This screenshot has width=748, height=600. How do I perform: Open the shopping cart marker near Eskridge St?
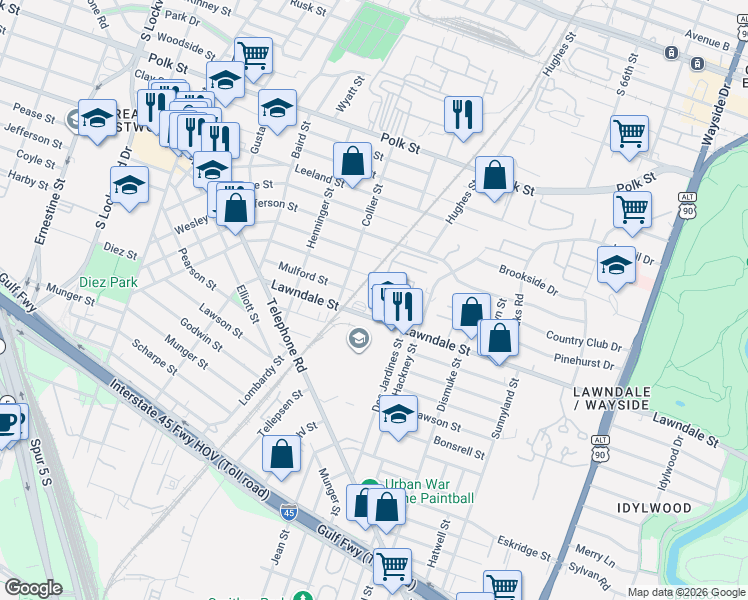(x=502, y=585)
